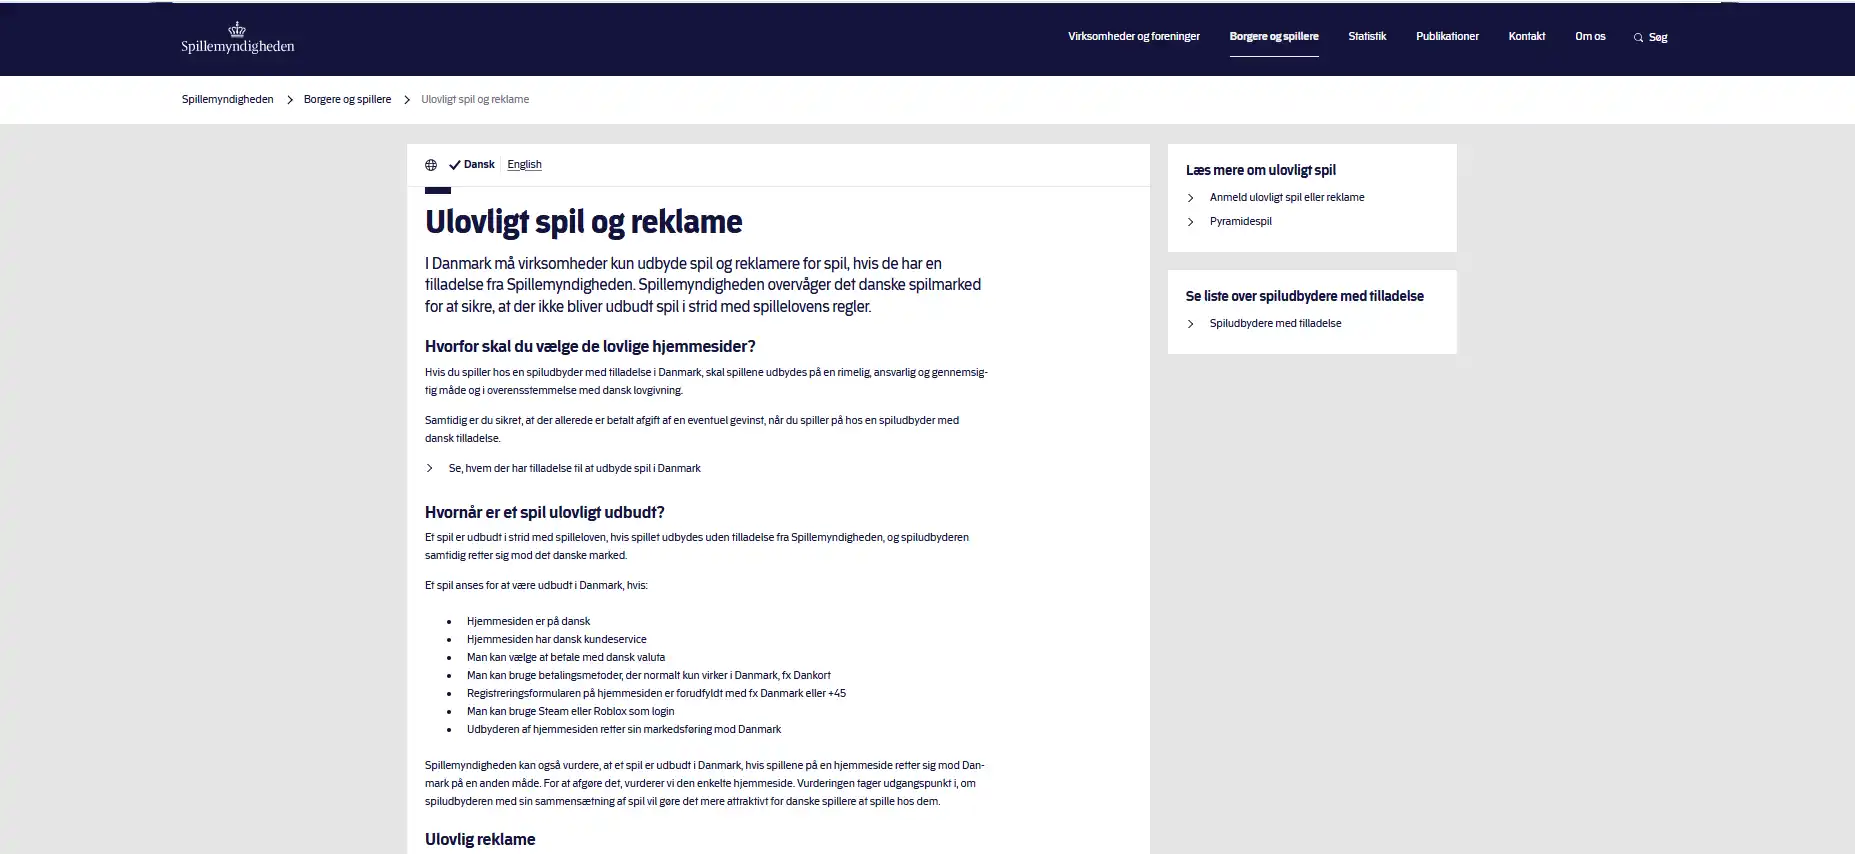Click bullet 'Hjemmesiden er på dansk'
The image size is (1855, 854).
[529, 622]
